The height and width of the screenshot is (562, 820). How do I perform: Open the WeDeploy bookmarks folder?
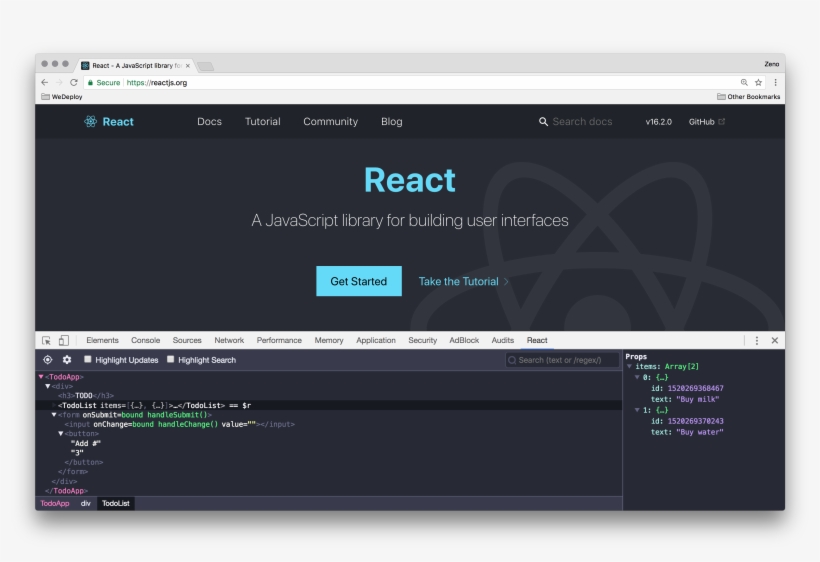pyautogui.click(x=62, y=97)
